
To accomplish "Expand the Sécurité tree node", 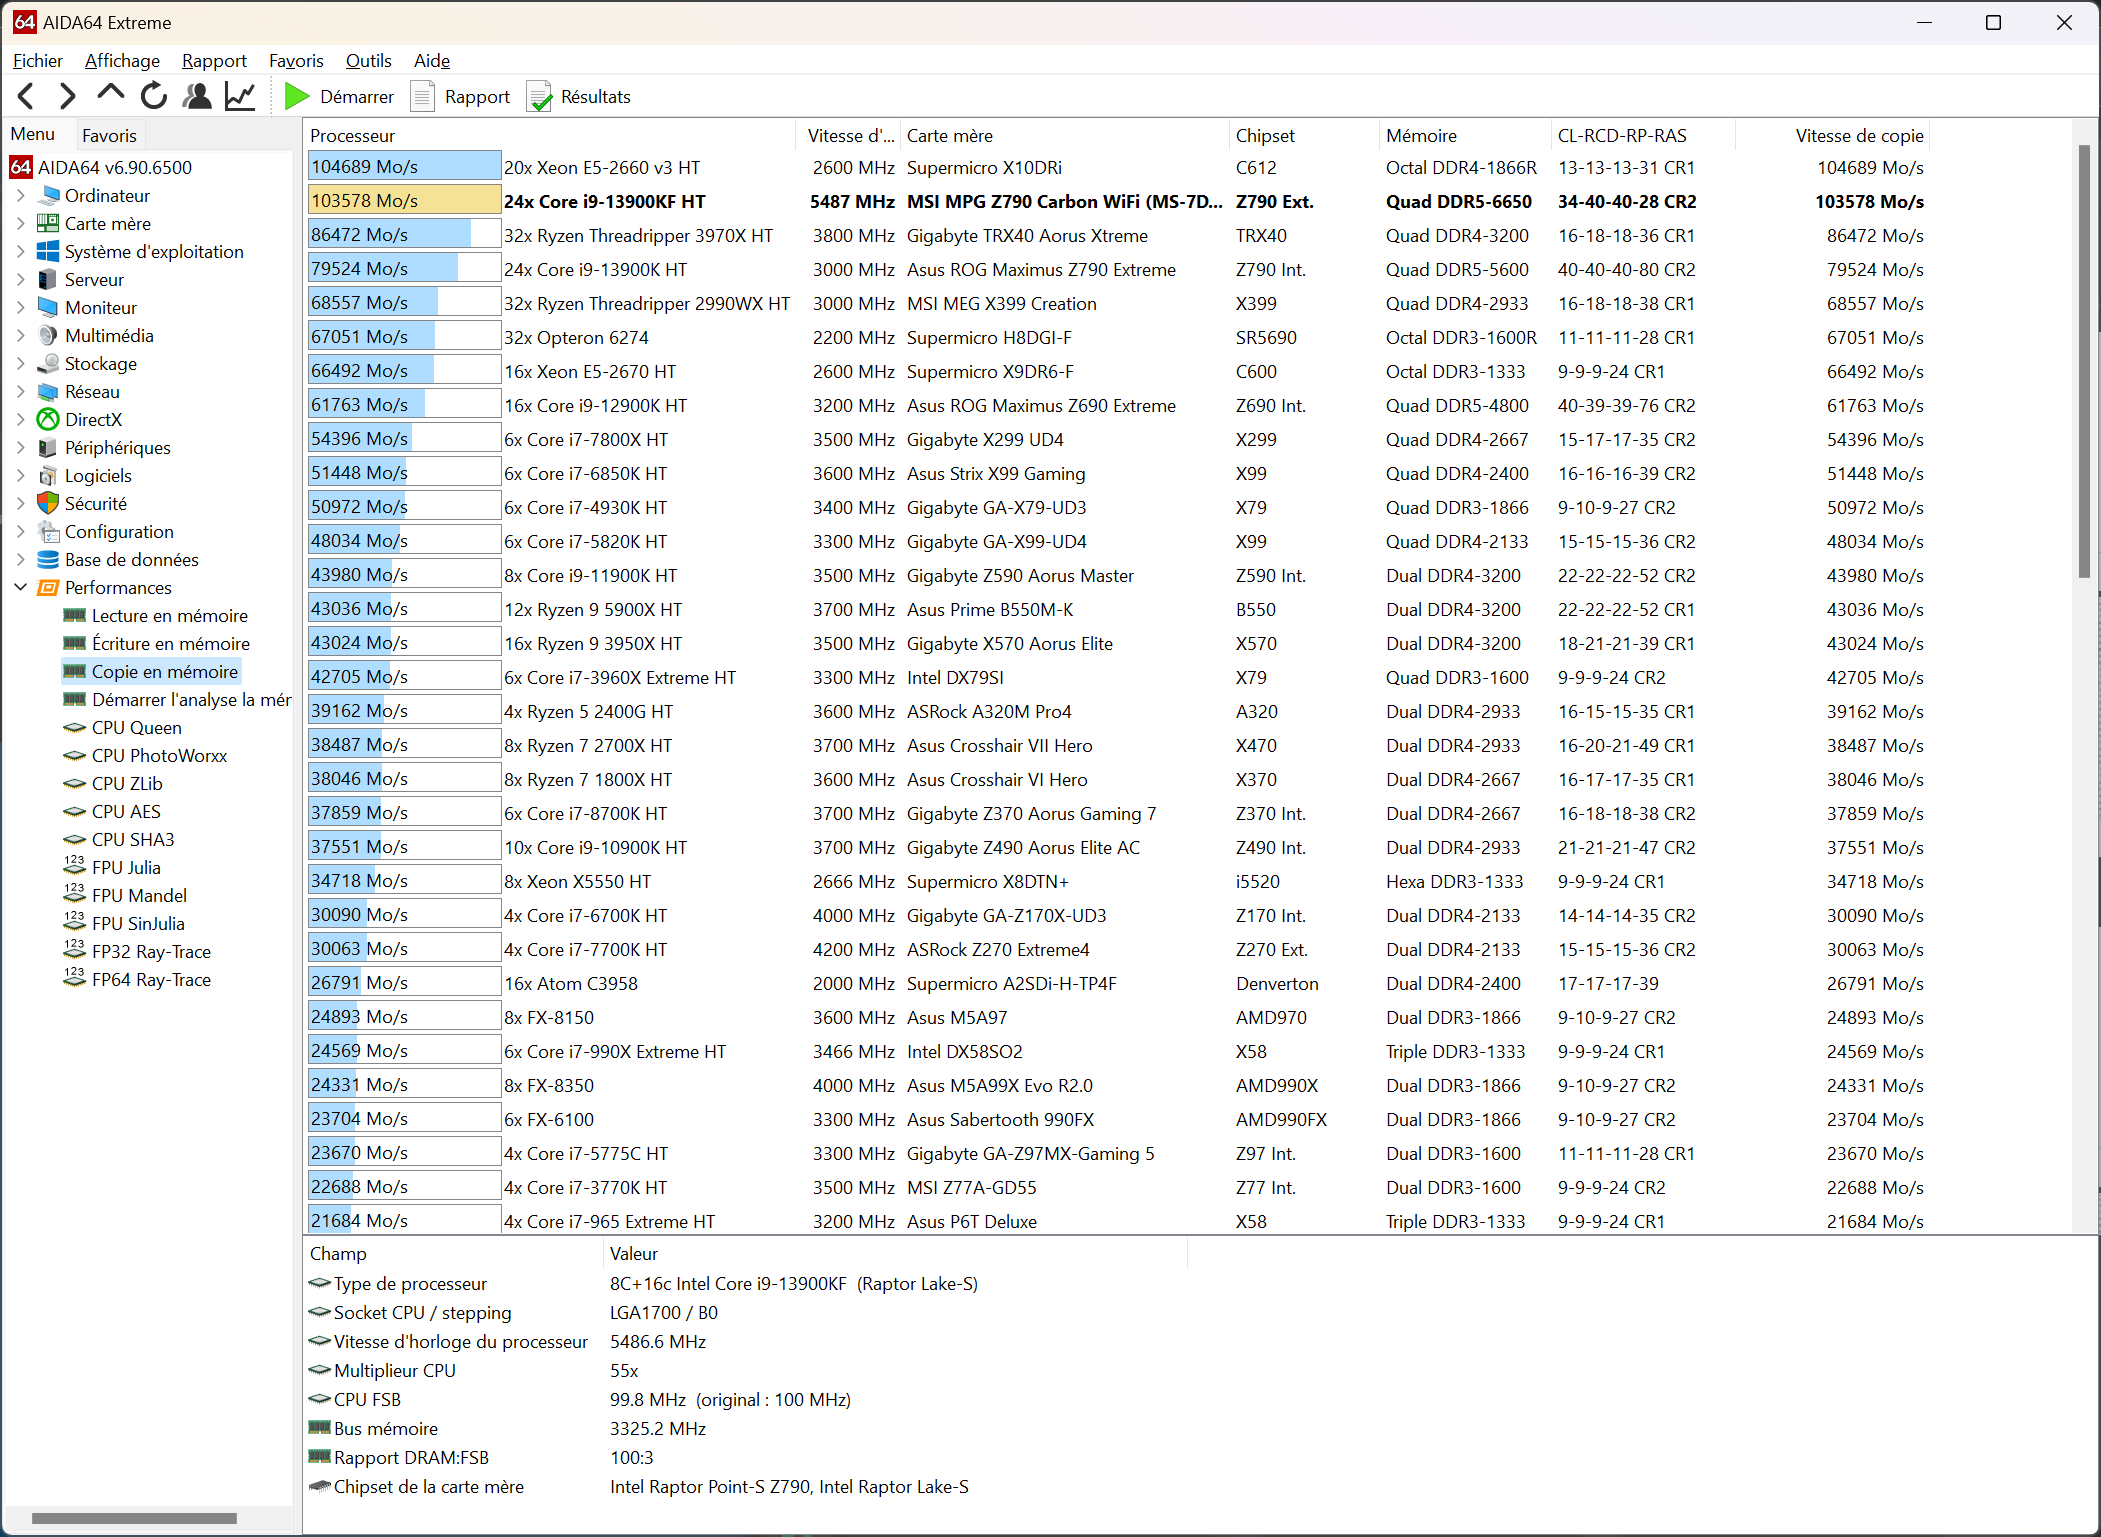I will tap(21, 504).
